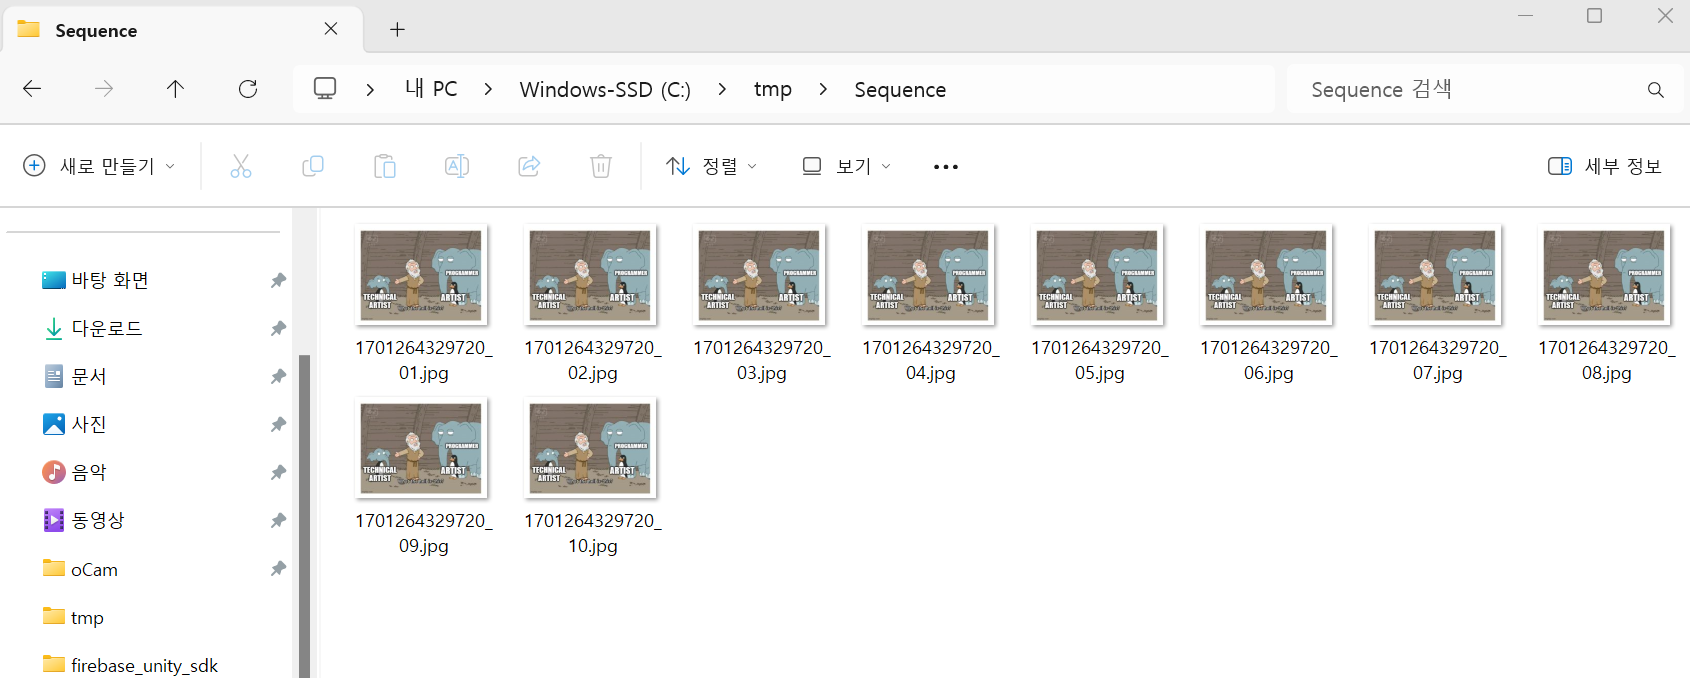Click the Forward navigation arrow
This screenshot has width=1690, height=678.
point(104,89)
